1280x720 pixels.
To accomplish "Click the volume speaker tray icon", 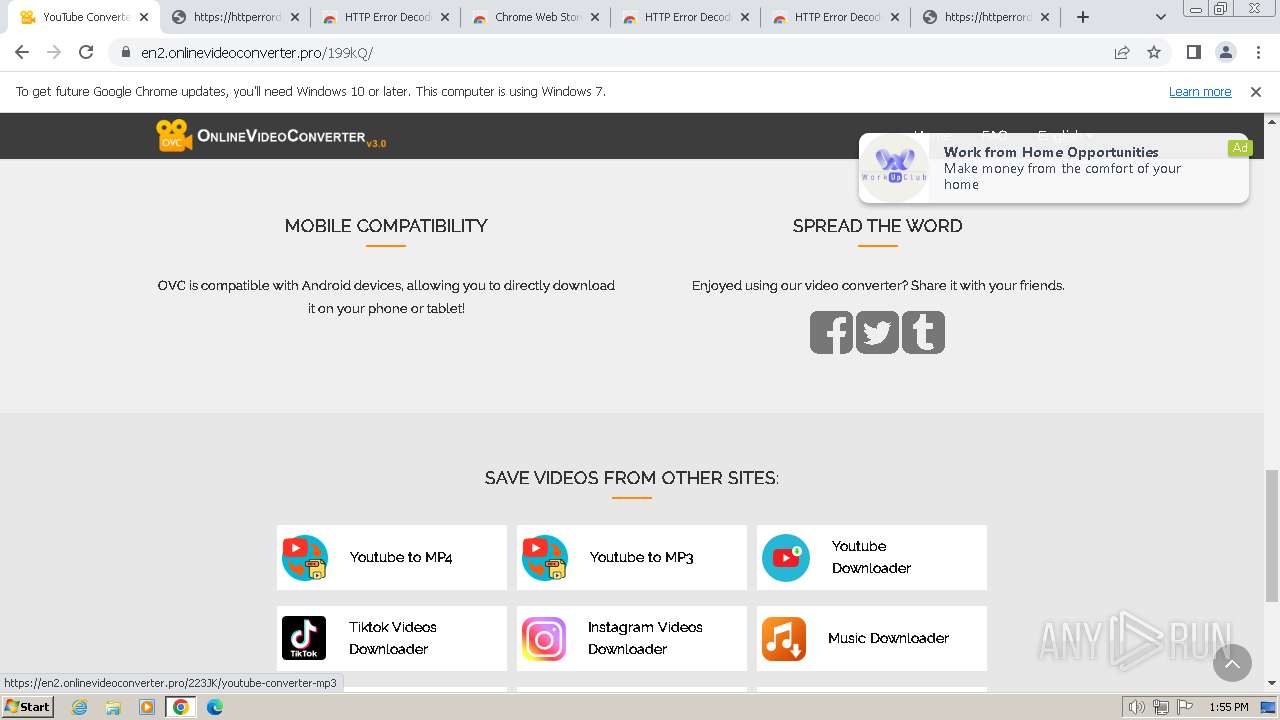I will coord(1137,707).
